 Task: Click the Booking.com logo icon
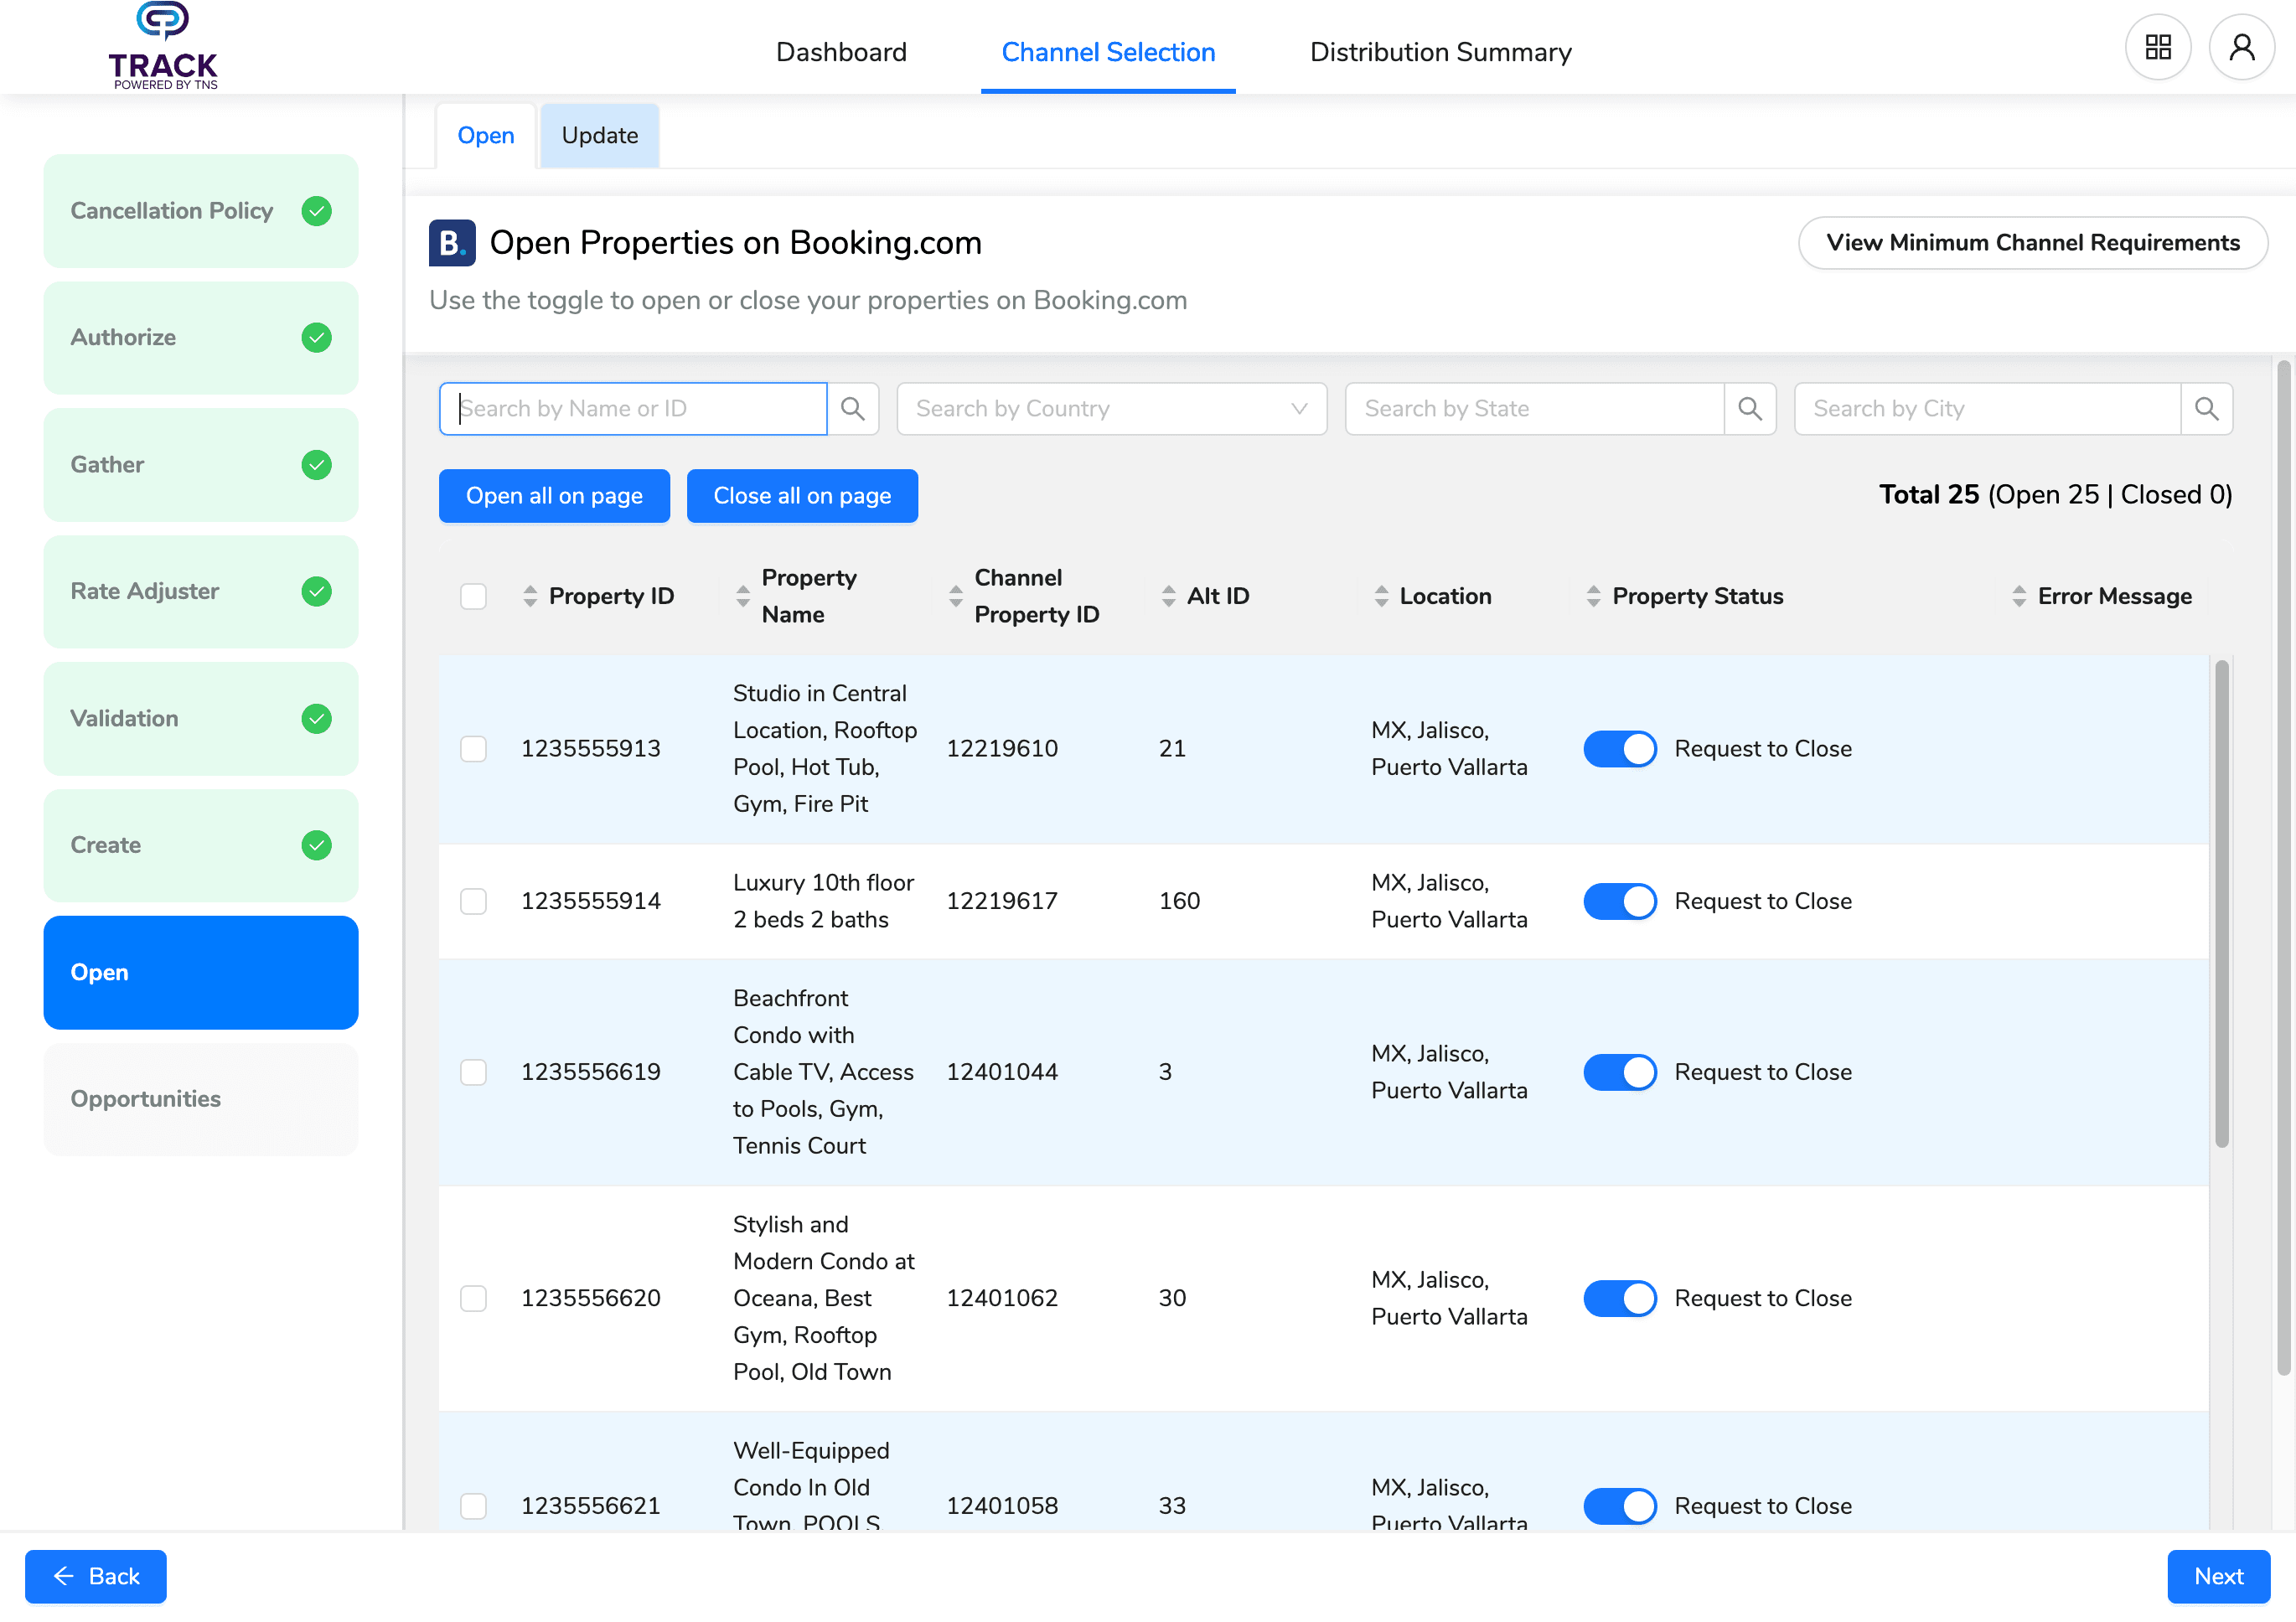click(x=452, y=243)
